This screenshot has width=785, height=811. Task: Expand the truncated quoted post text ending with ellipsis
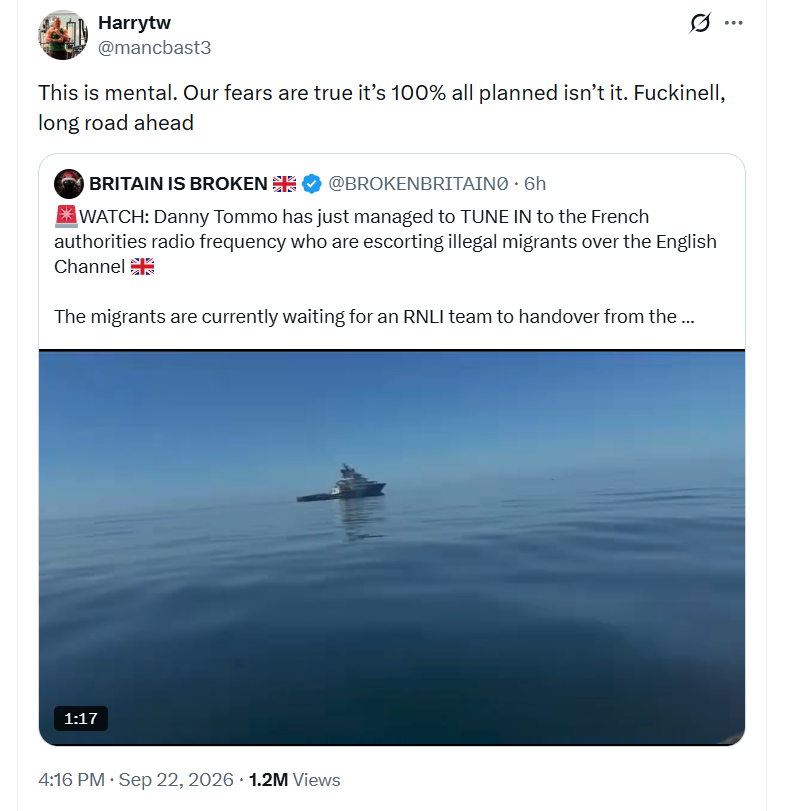374,316
